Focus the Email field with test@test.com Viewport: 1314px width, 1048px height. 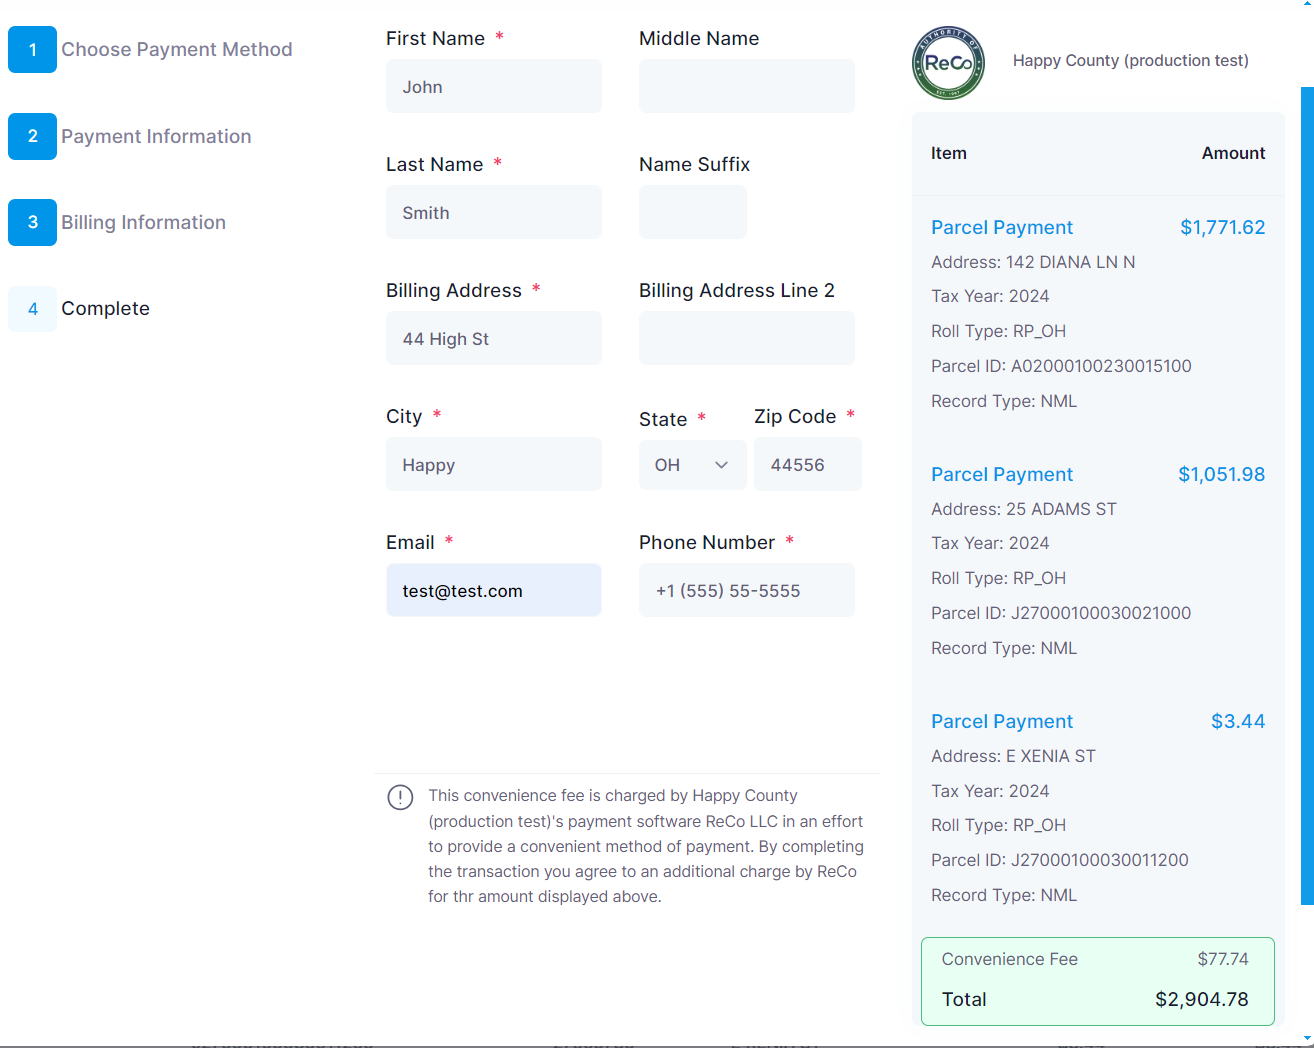click(493, 591)
